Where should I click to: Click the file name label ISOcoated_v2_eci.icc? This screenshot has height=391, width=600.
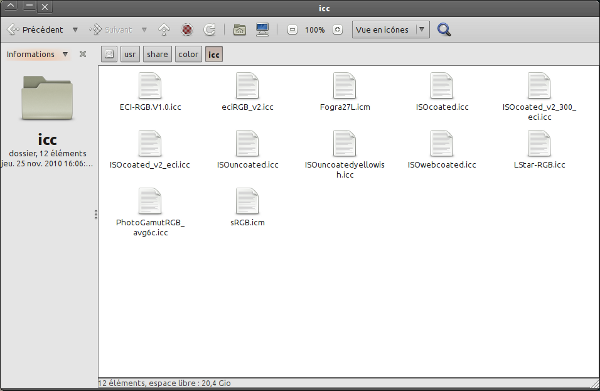[150, 165]
